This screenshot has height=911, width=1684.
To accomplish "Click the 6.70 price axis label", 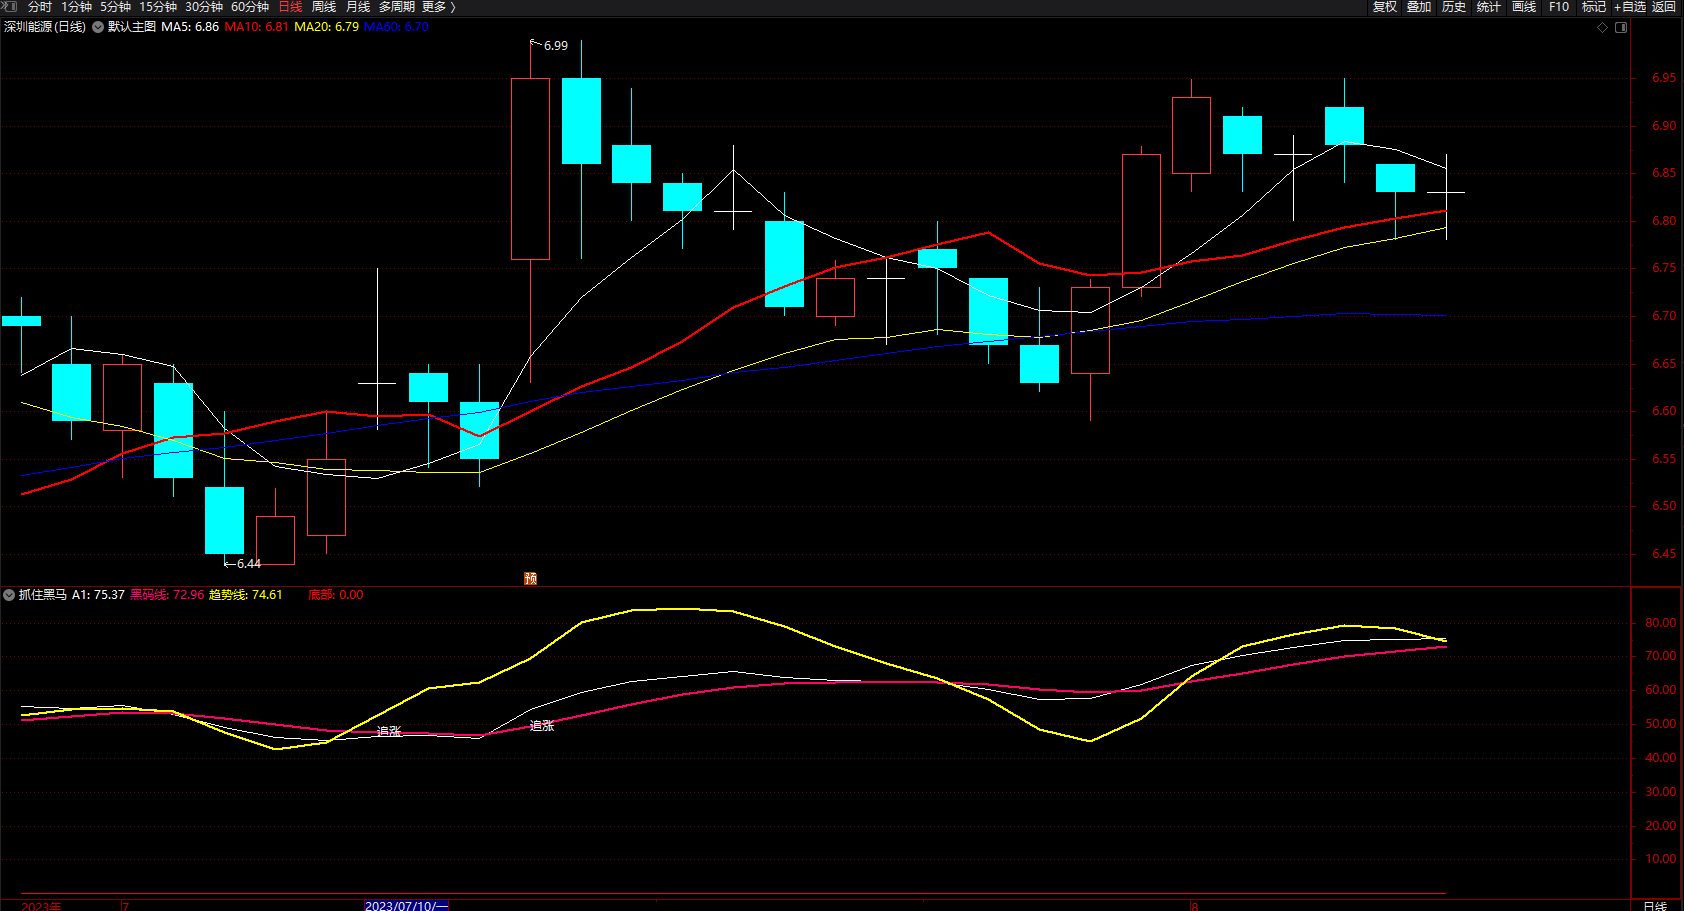I will point(1664,316).
